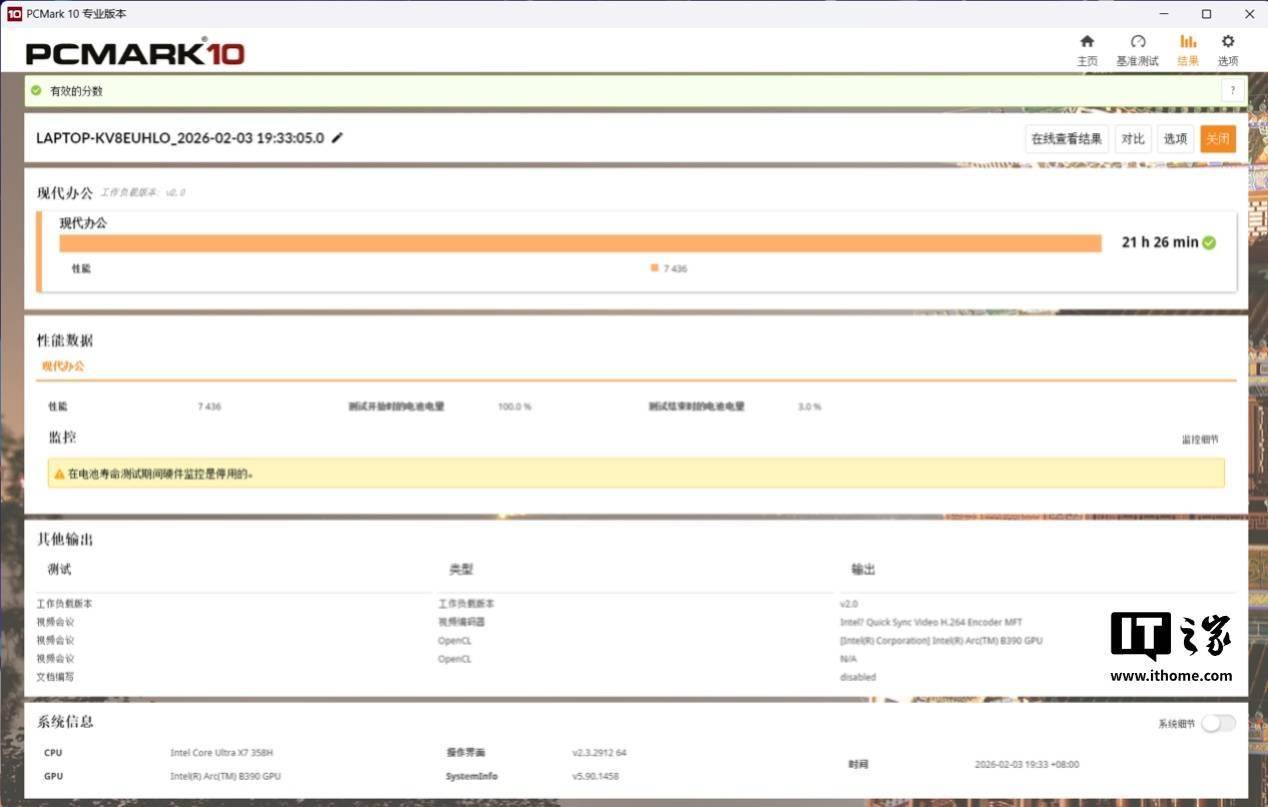Click the green checkmark beside 21 h 26 min
This screenshot has width=1268, height=807.
click(1209, 242)
